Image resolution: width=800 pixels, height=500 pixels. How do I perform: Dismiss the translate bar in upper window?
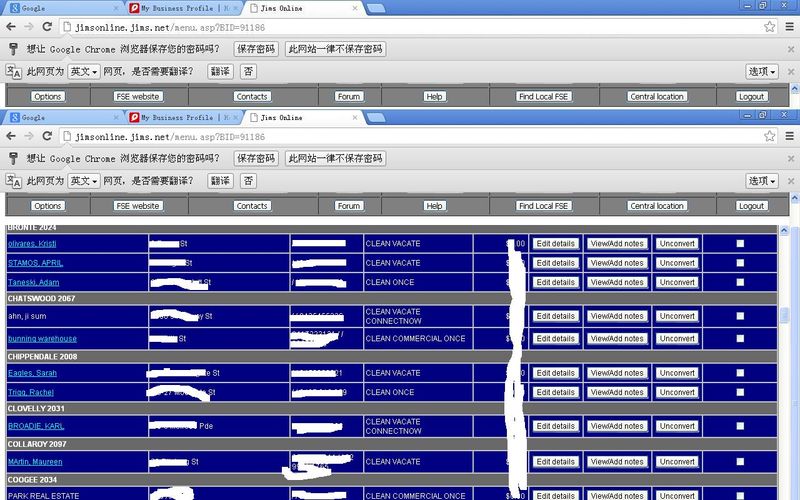(791, 72)
